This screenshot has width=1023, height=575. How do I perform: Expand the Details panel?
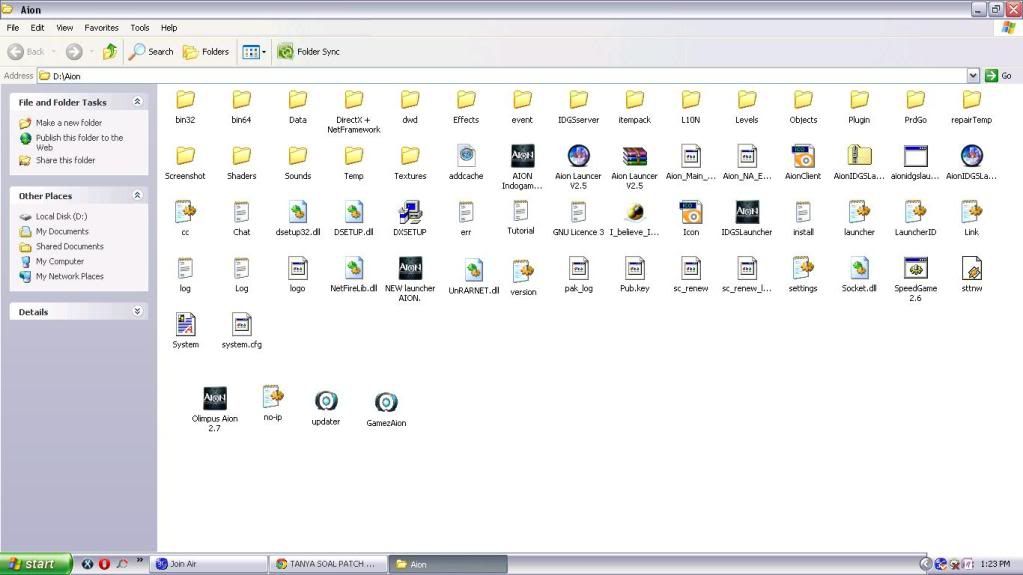point(137,311)
